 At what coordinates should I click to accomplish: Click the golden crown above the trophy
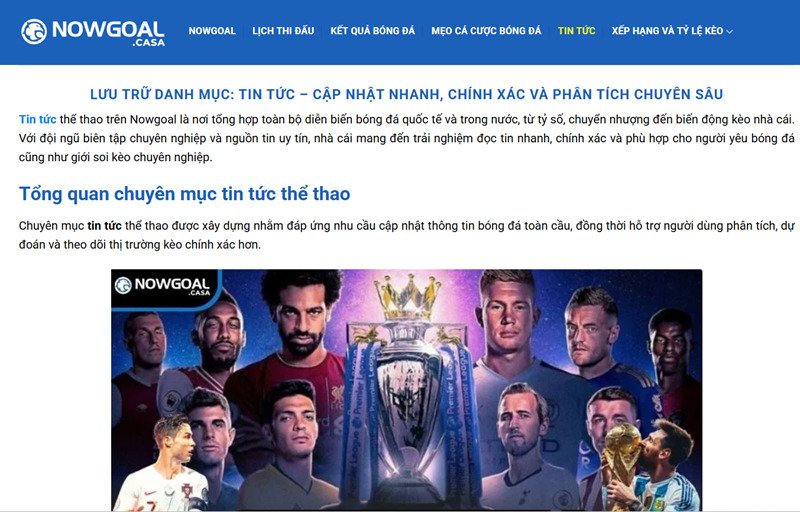point(408,297)
